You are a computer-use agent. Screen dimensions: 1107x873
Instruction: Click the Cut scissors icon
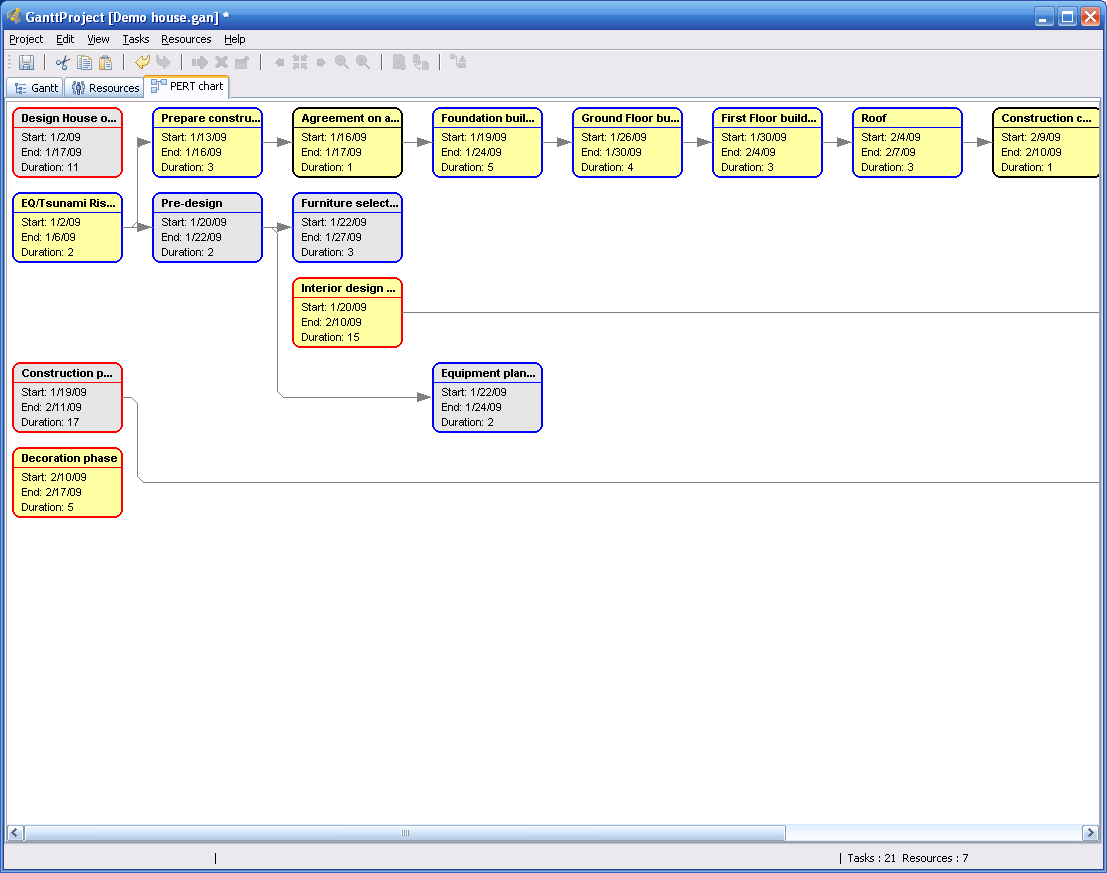(62, 63)
